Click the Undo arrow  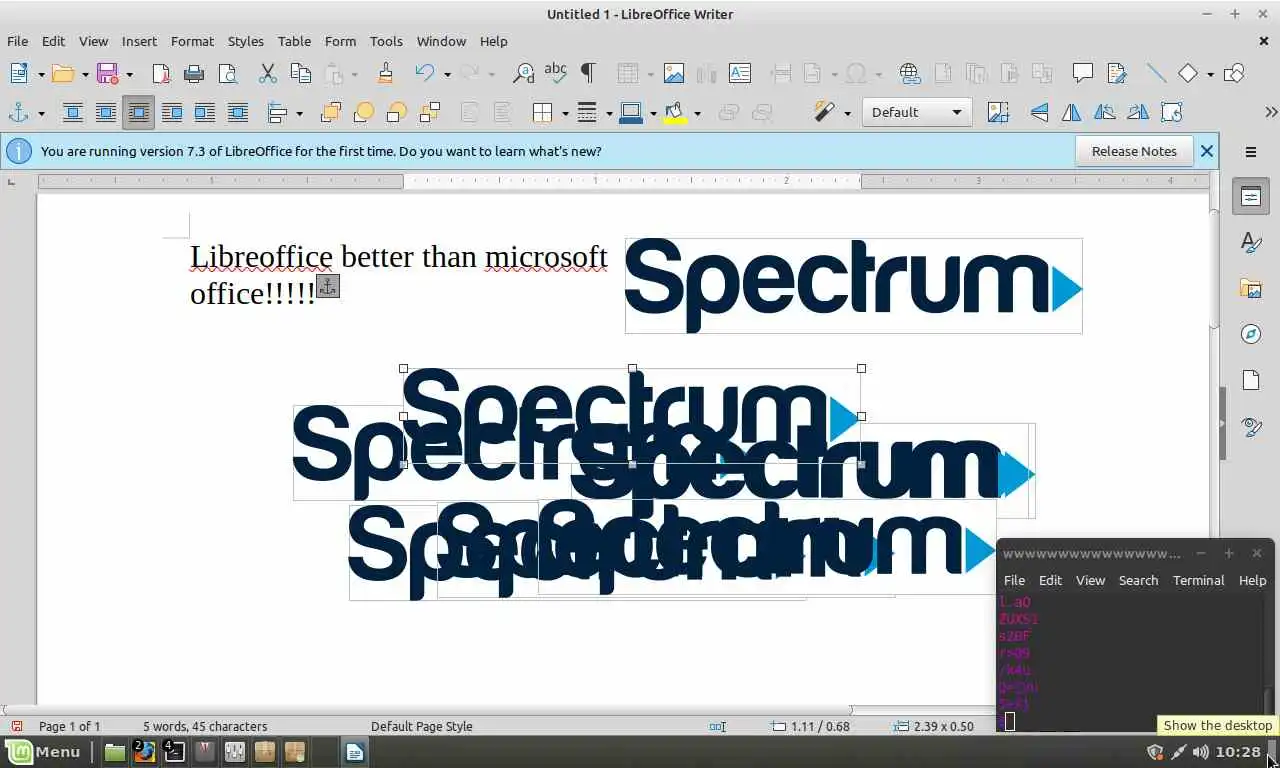[425, 73]
